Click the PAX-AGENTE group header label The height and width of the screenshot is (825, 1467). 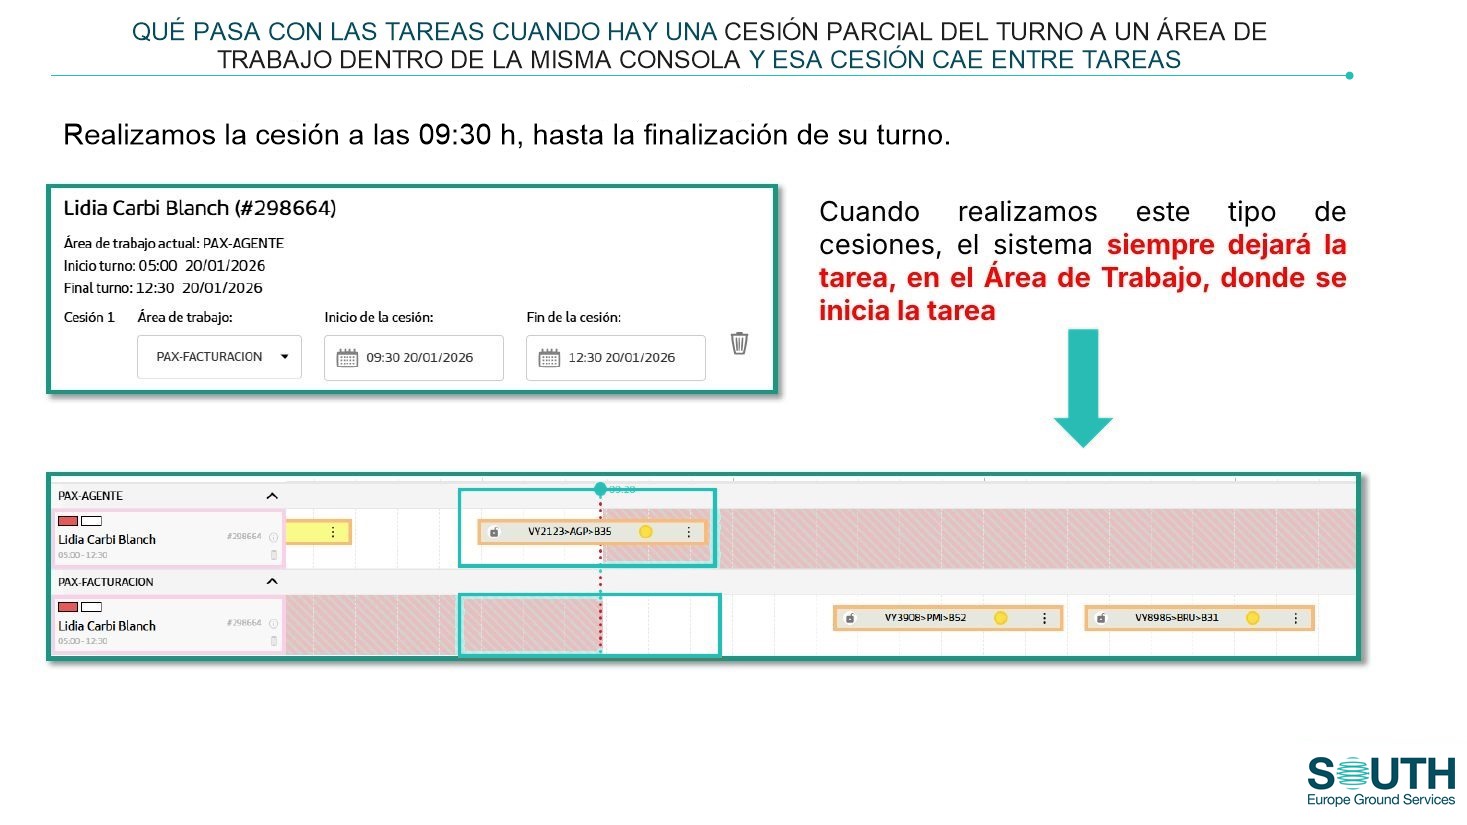pyautogui.click(x=90, y=496)
